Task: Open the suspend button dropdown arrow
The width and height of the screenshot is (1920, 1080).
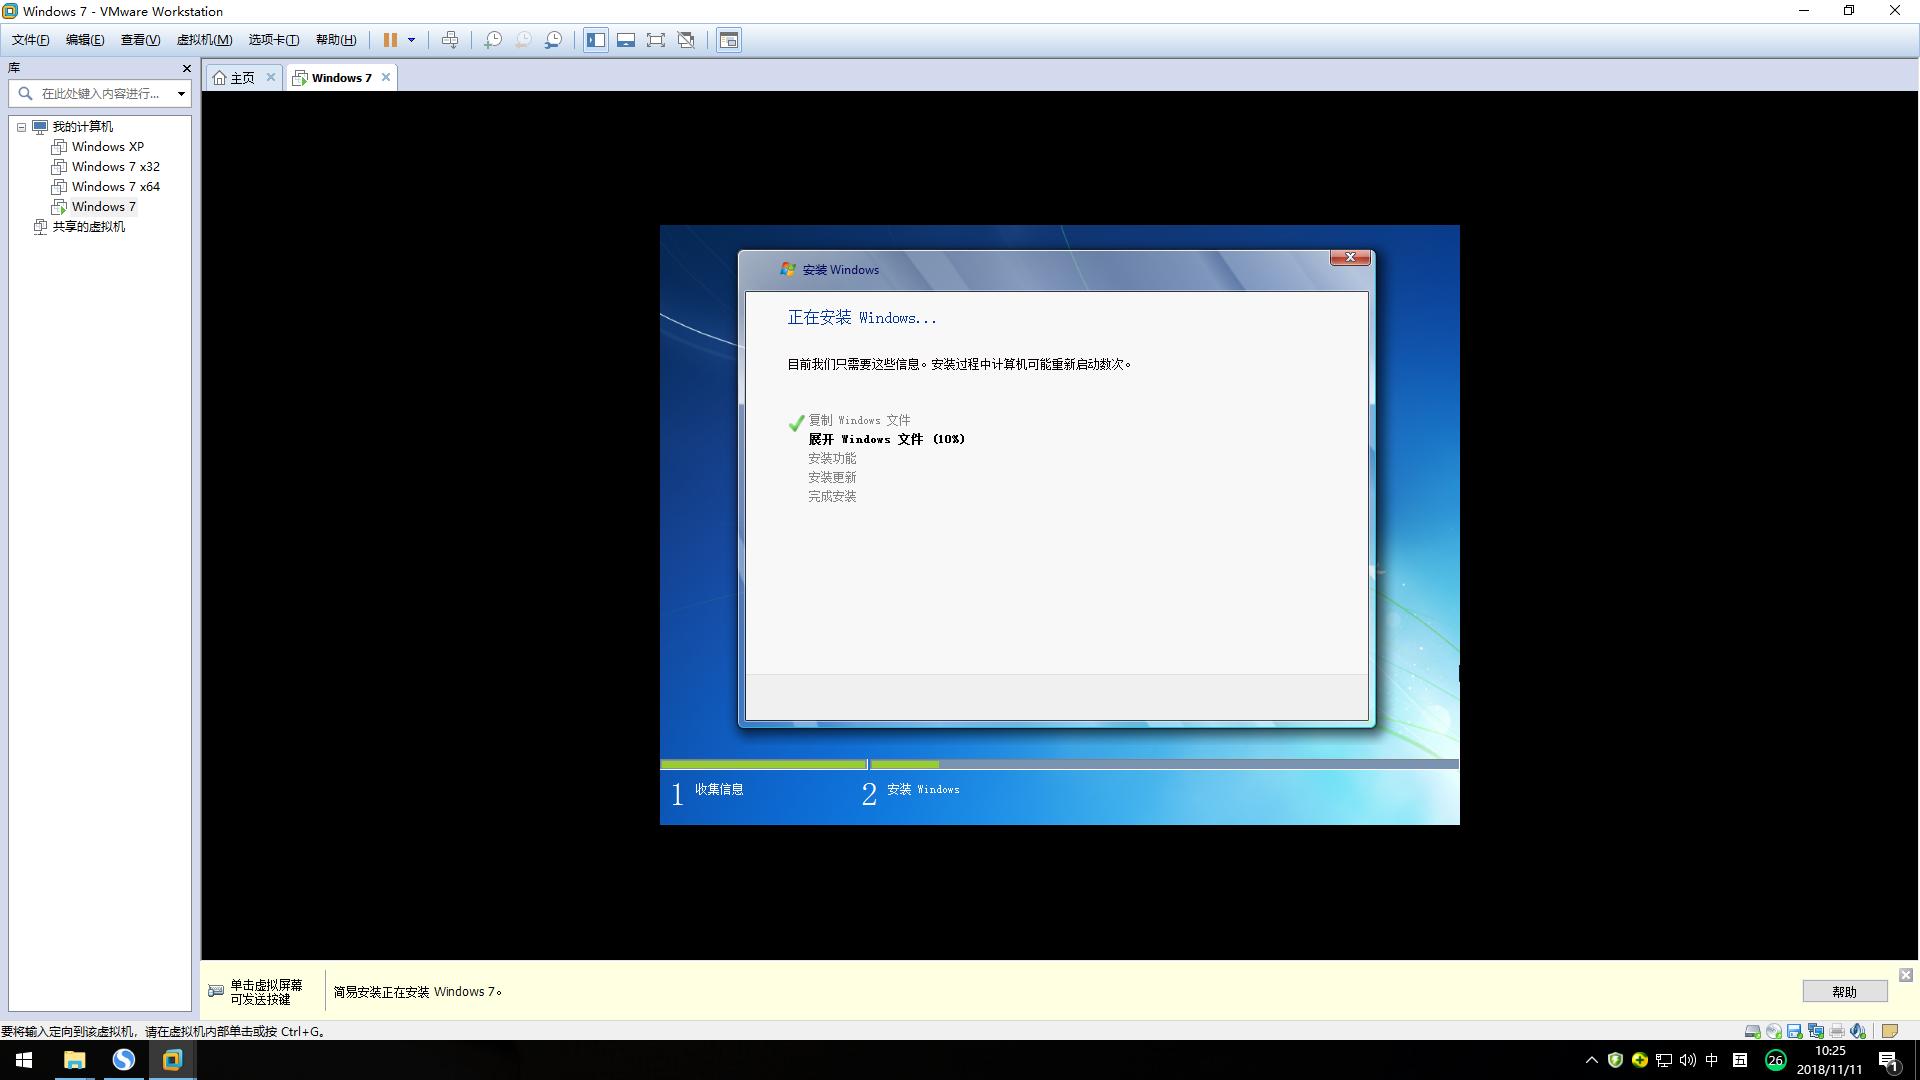Action: 411,40
